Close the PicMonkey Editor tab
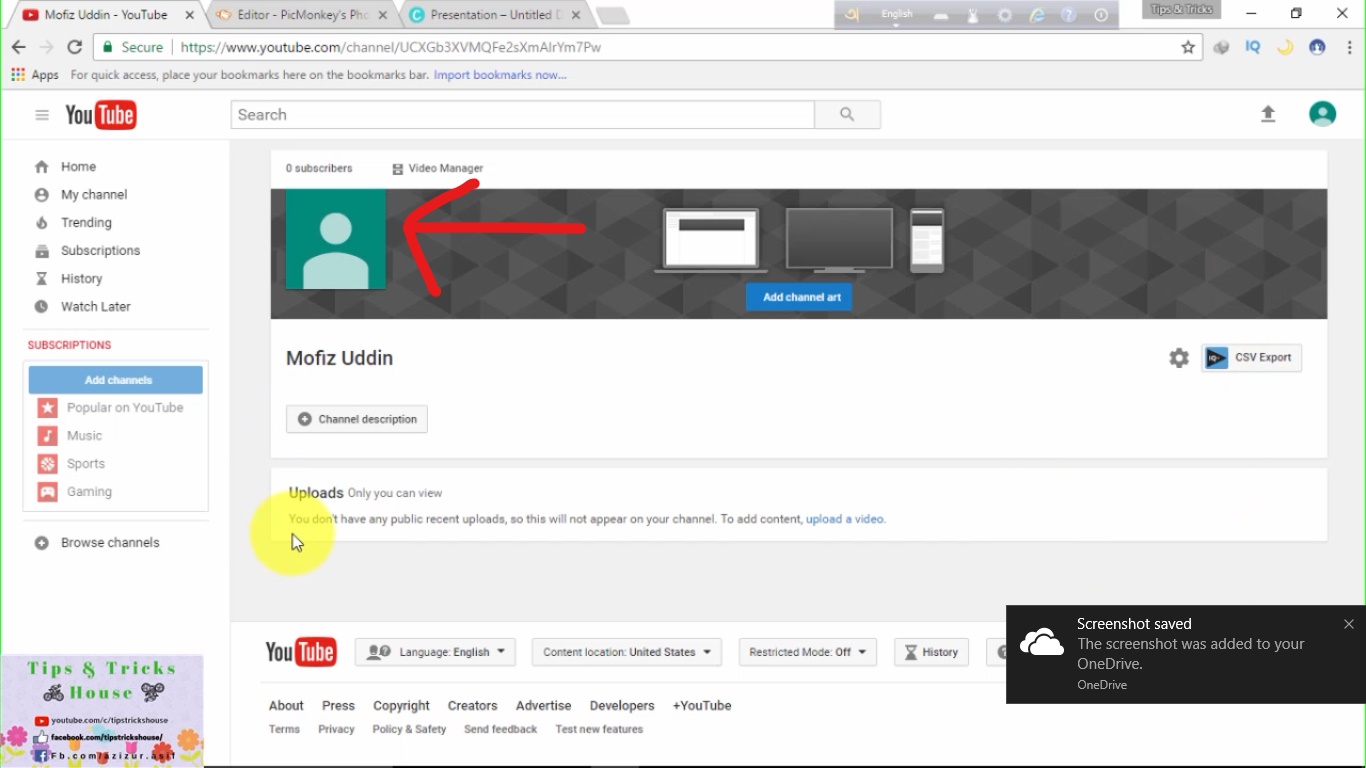This screenshot has width=1366, height=768. point(383,15)
